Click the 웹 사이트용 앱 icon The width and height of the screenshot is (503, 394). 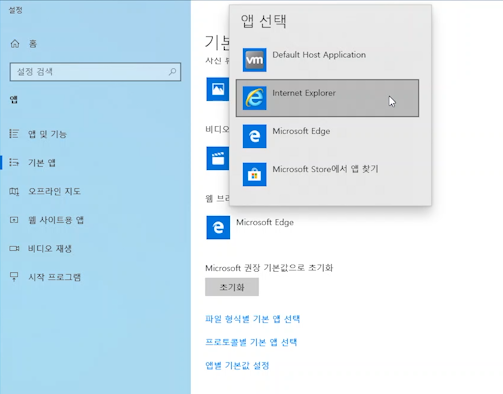[14, 220]
